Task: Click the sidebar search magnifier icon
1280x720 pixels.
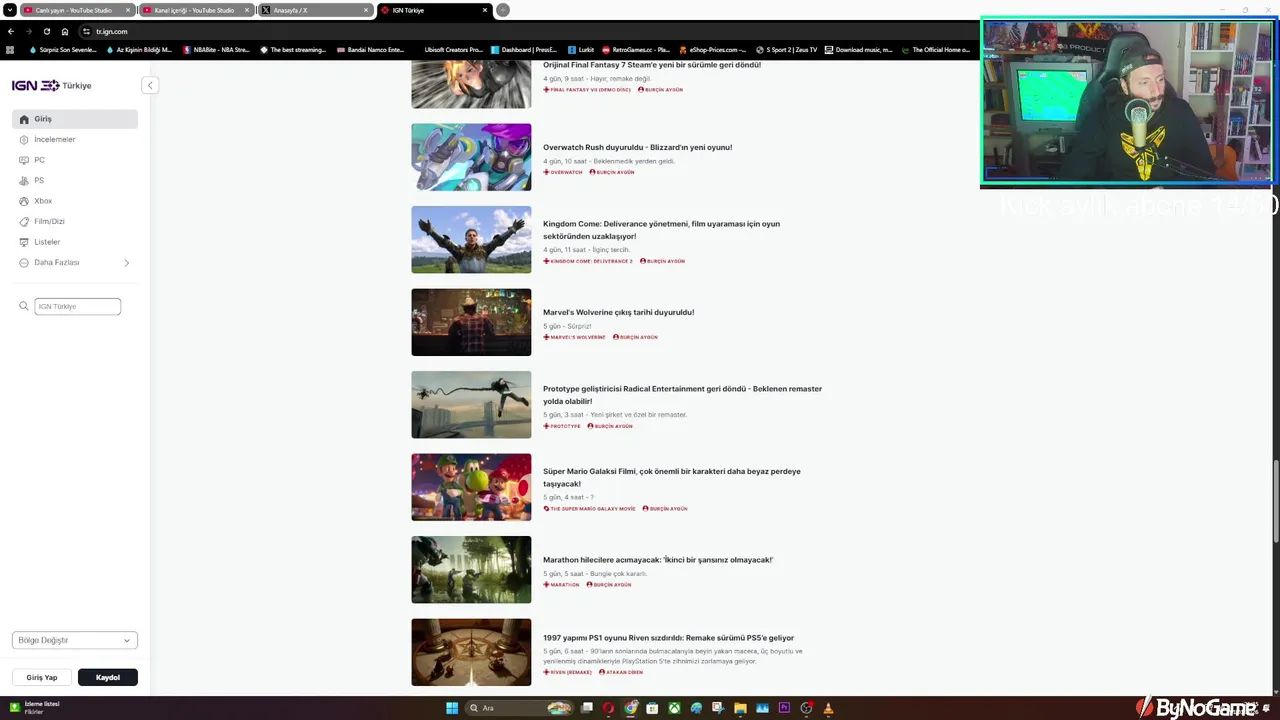Action: tap(24, 306)
